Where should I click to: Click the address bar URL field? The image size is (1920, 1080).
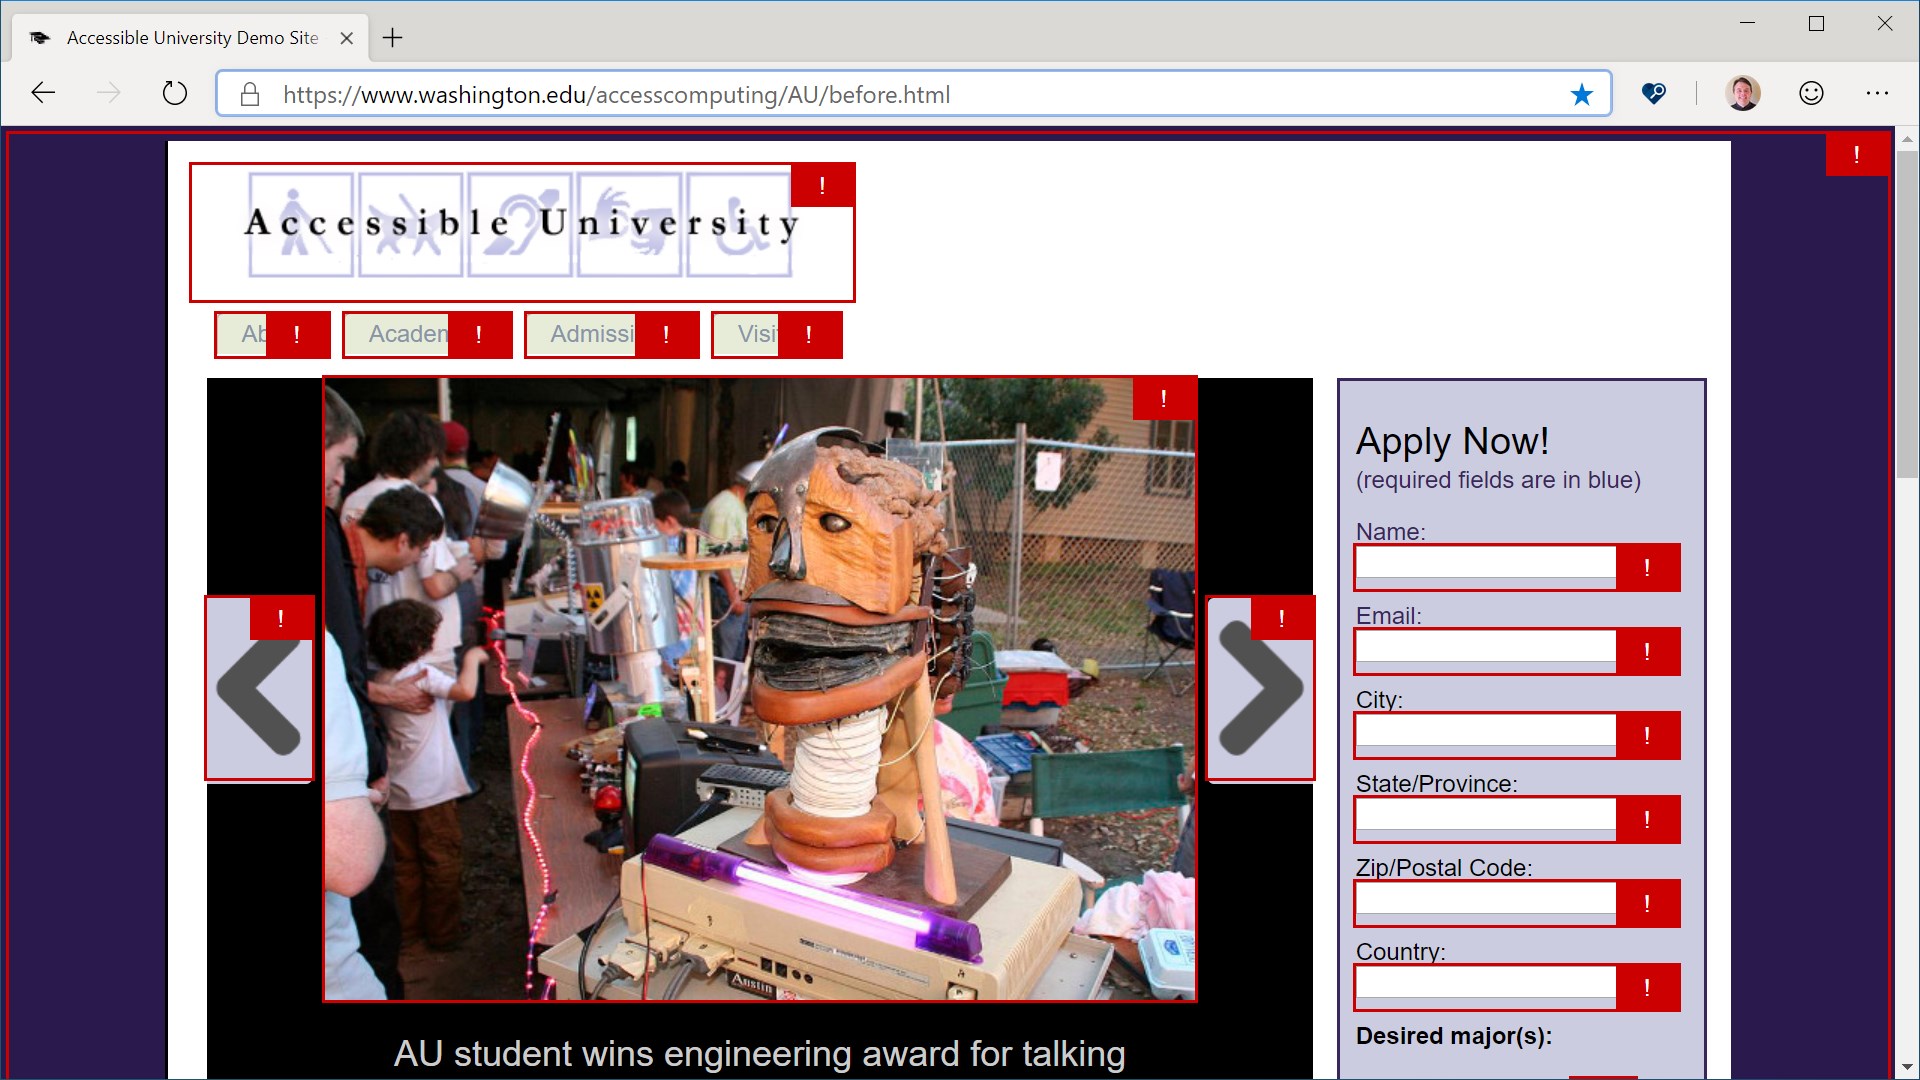pyautogui.click(x=913, y=94)
